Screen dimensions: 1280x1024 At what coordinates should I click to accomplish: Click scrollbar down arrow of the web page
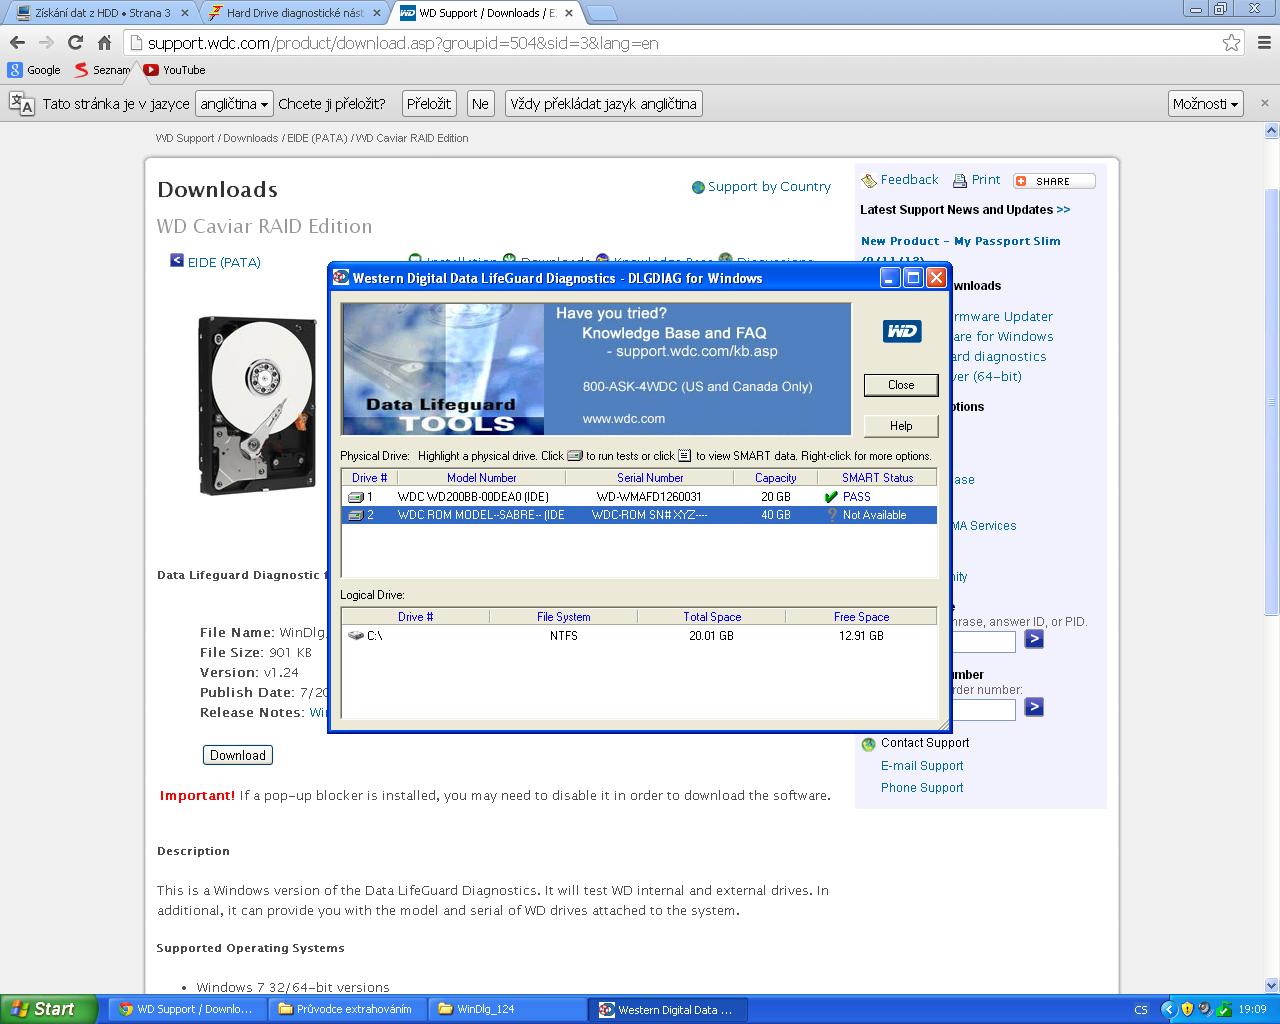(1272, 985)
